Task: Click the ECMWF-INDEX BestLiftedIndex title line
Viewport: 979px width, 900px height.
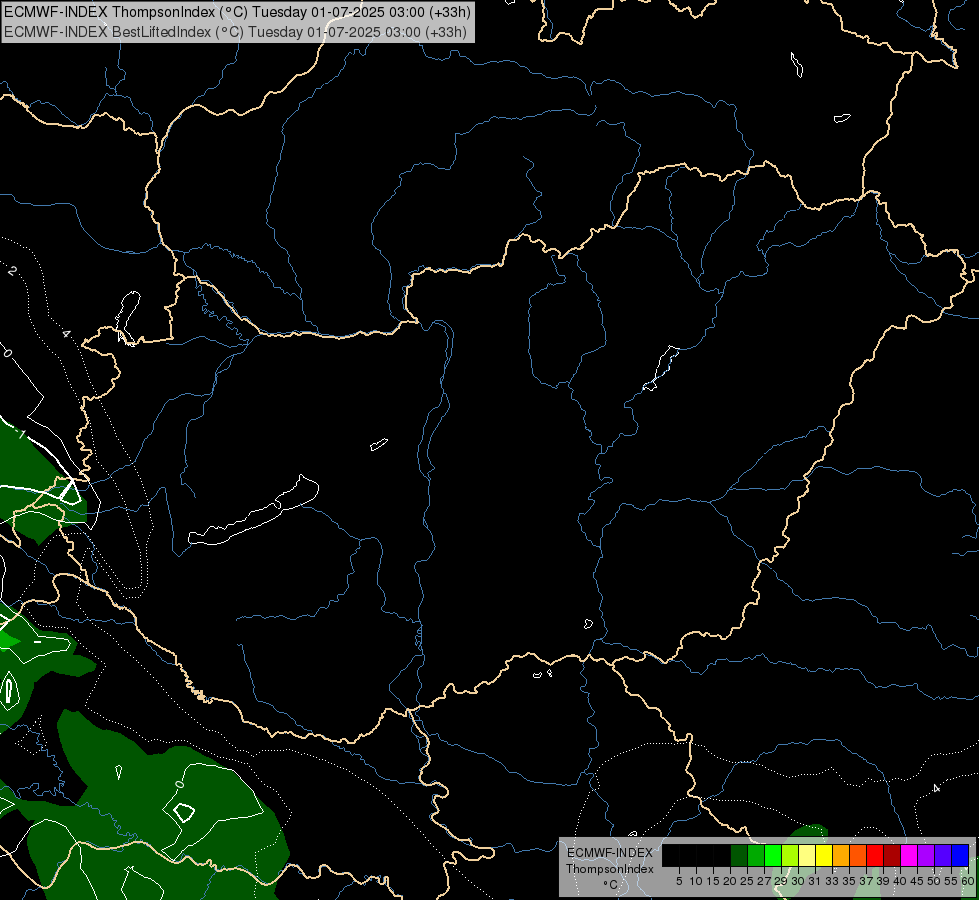Action: (x=235, y=31)
